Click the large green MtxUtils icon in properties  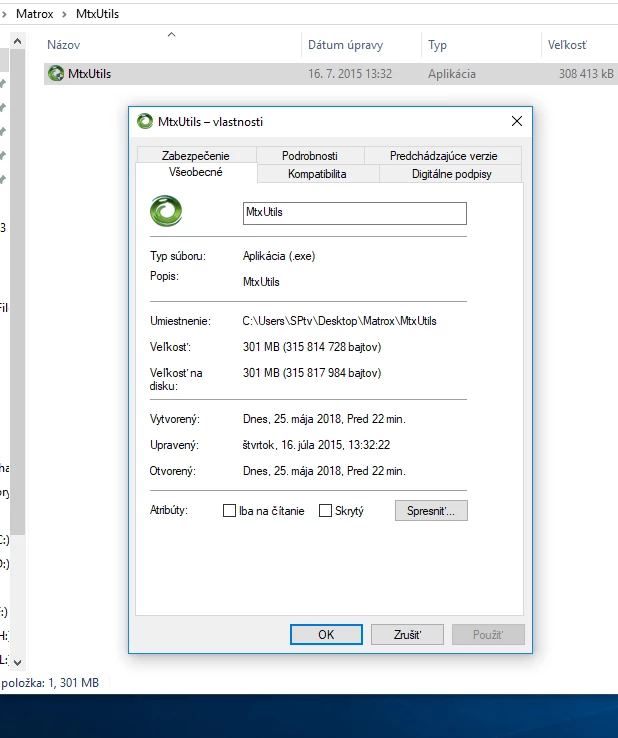click(166, 211)
